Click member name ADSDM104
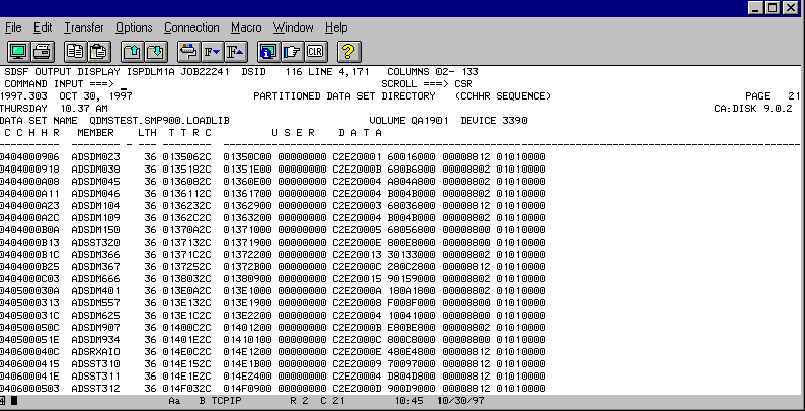The width and height of the screenshot is (805, 411). coord(96,206)
